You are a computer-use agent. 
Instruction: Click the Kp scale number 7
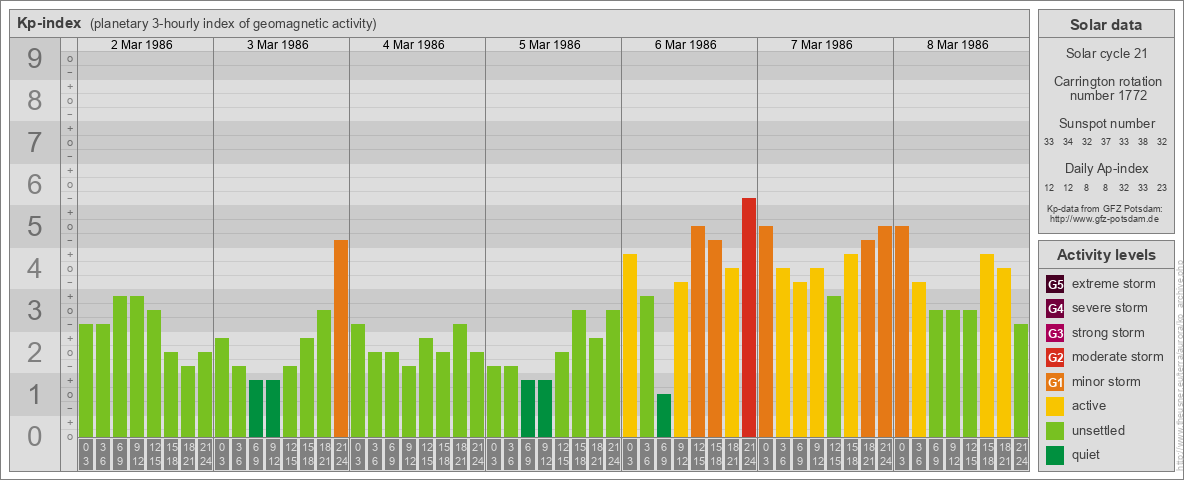point(35,143)
